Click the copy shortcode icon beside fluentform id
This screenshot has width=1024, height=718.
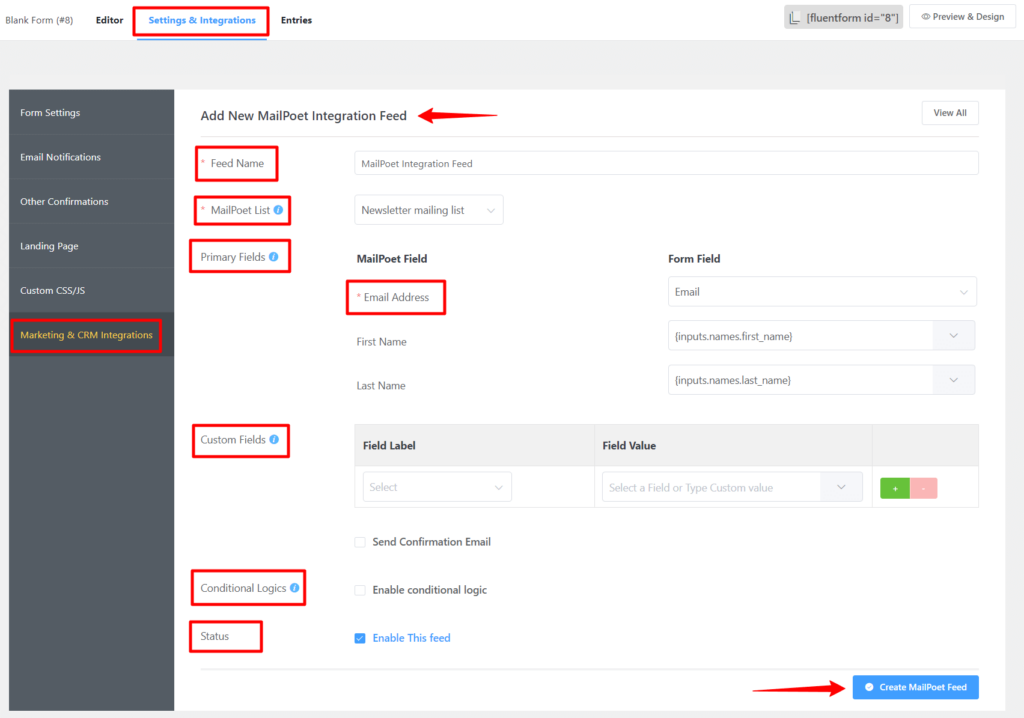(x=796, y=16)
